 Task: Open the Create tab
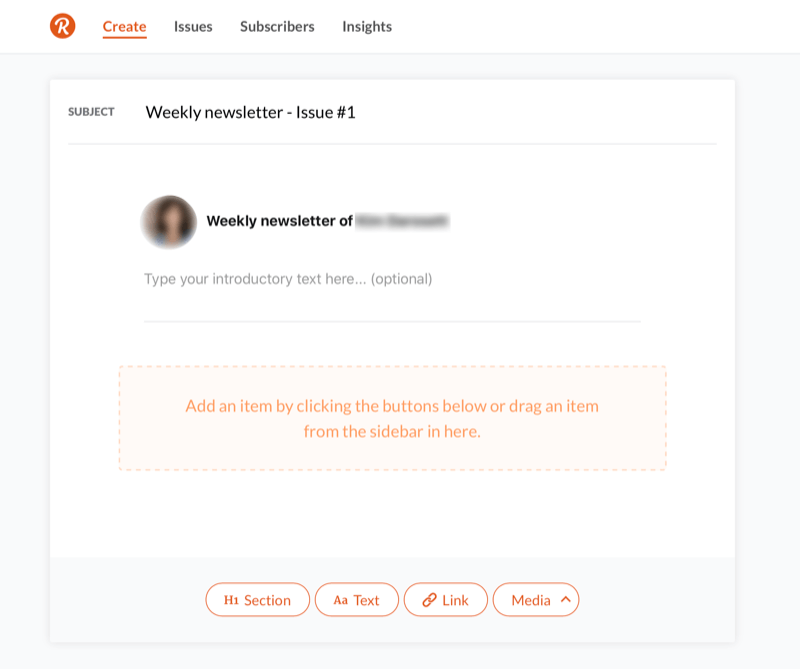pos(124,27)
